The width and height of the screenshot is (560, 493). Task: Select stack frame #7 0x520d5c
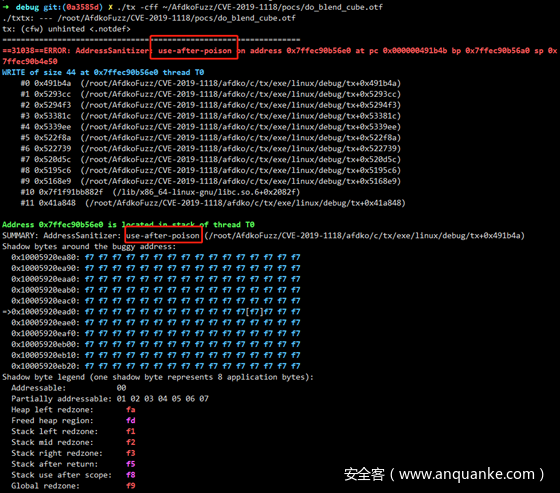[211, 160]
